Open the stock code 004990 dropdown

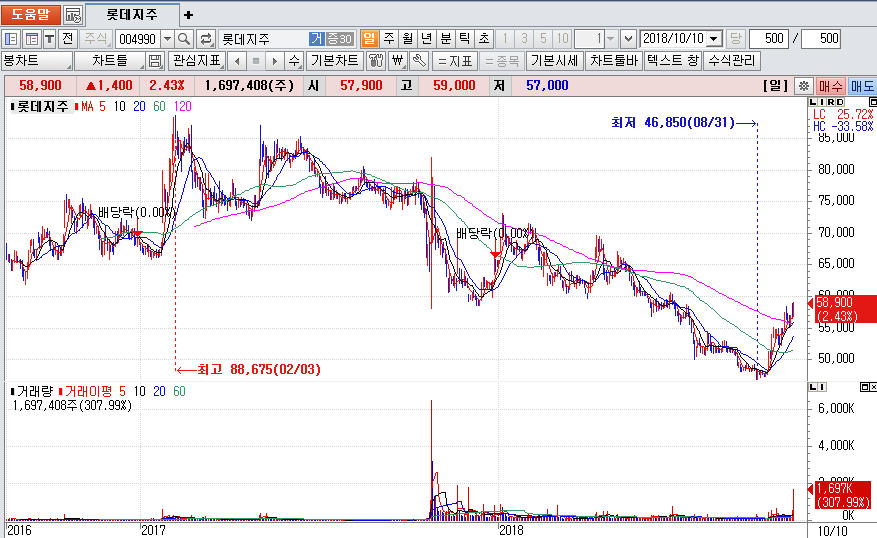(x=167, y=38)
